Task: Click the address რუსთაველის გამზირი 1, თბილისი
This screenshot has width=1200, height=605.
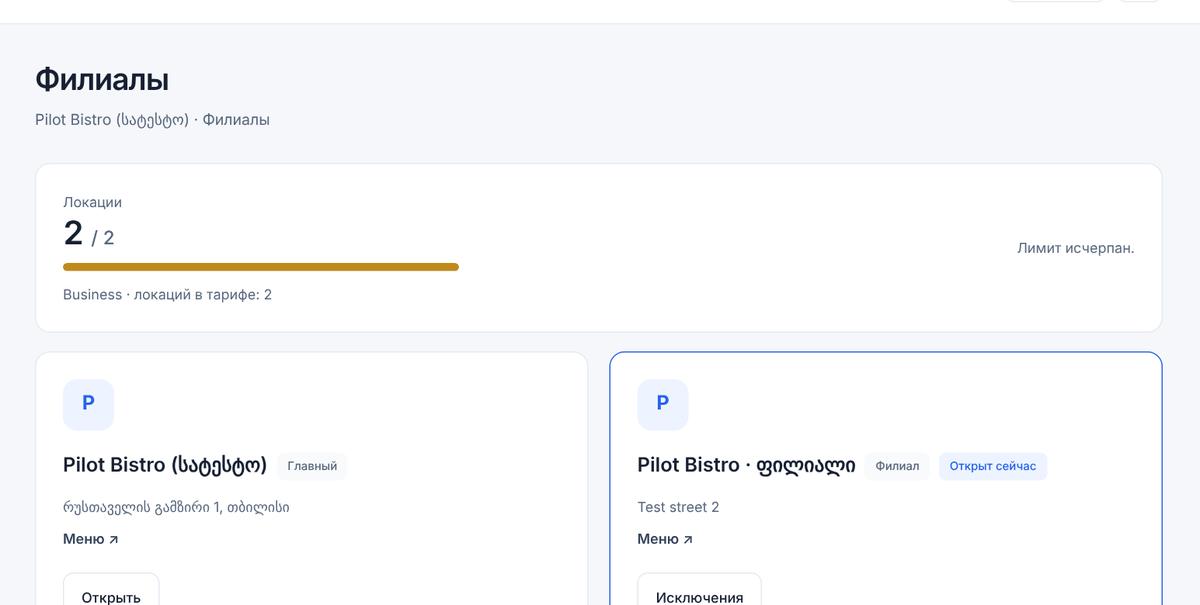Action: (x=176, y=507)
